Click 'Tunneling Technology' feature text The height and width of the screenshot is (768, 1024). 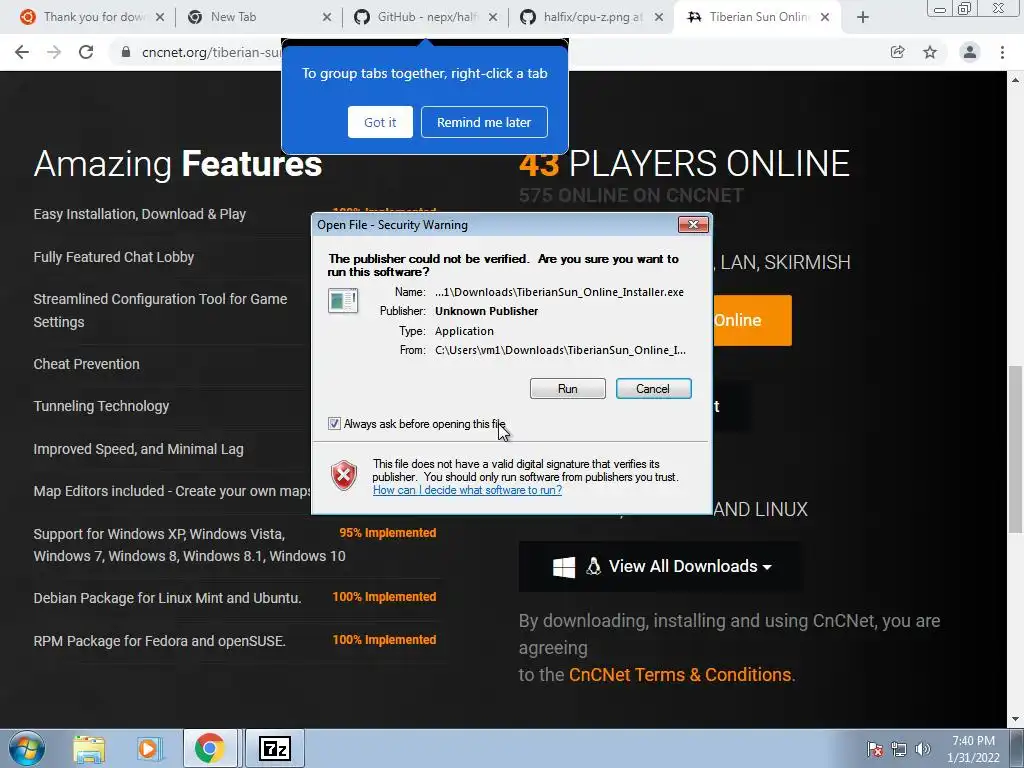[101, 406]
